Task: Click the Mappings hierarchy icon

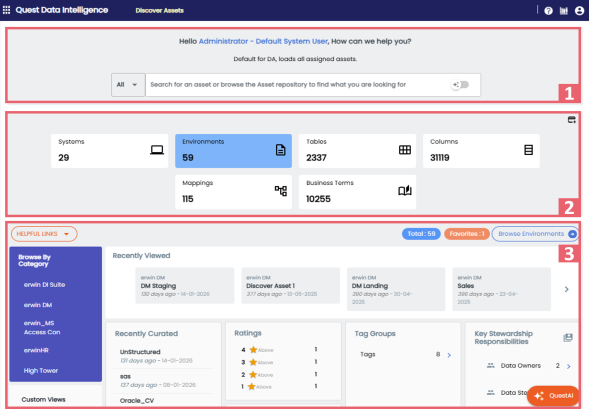Action: point(281,191)
